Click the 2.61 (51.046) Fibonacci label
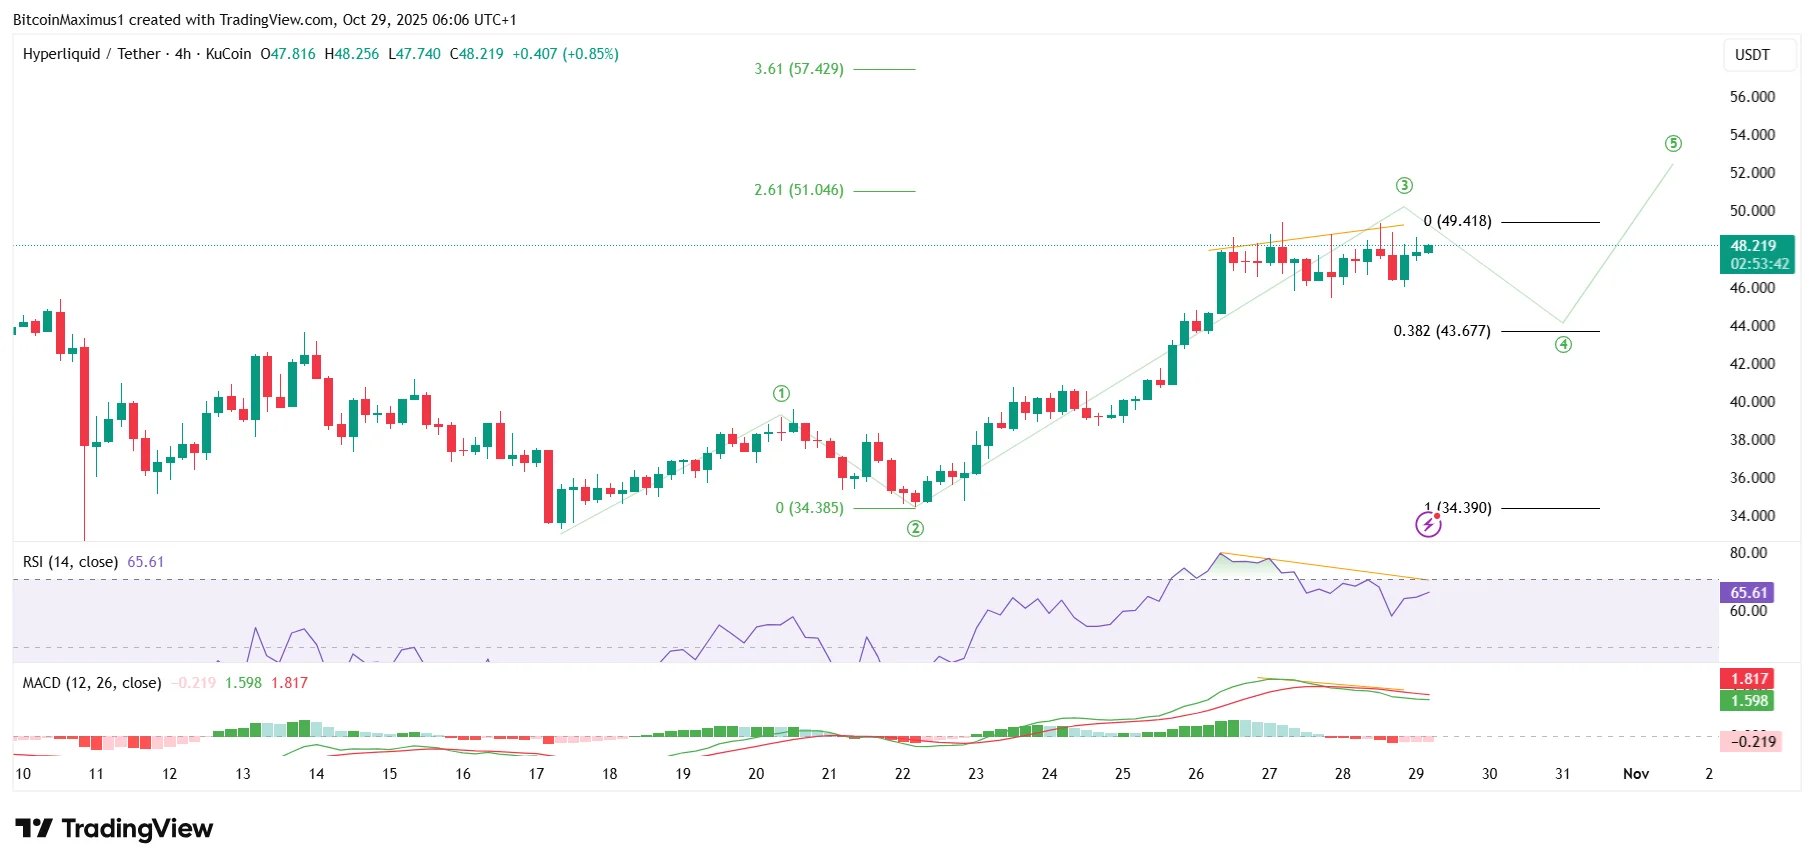 pyautogui.click(x=799, y=190)
